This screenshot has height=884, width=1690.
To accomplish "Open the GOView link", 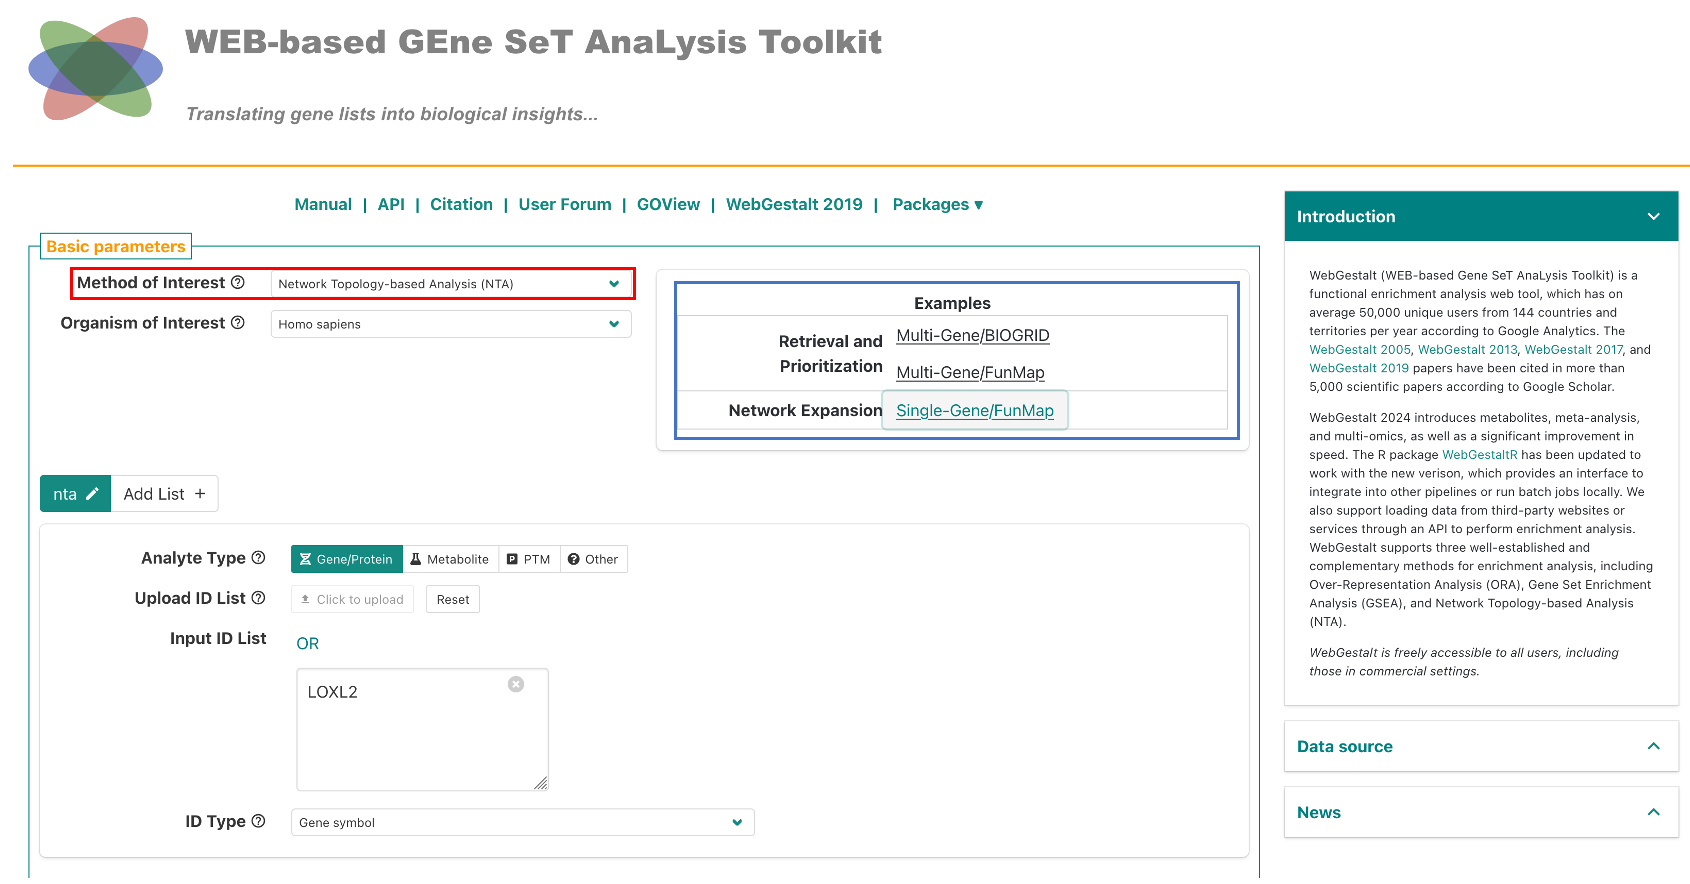I will click(x=668, y=204).
